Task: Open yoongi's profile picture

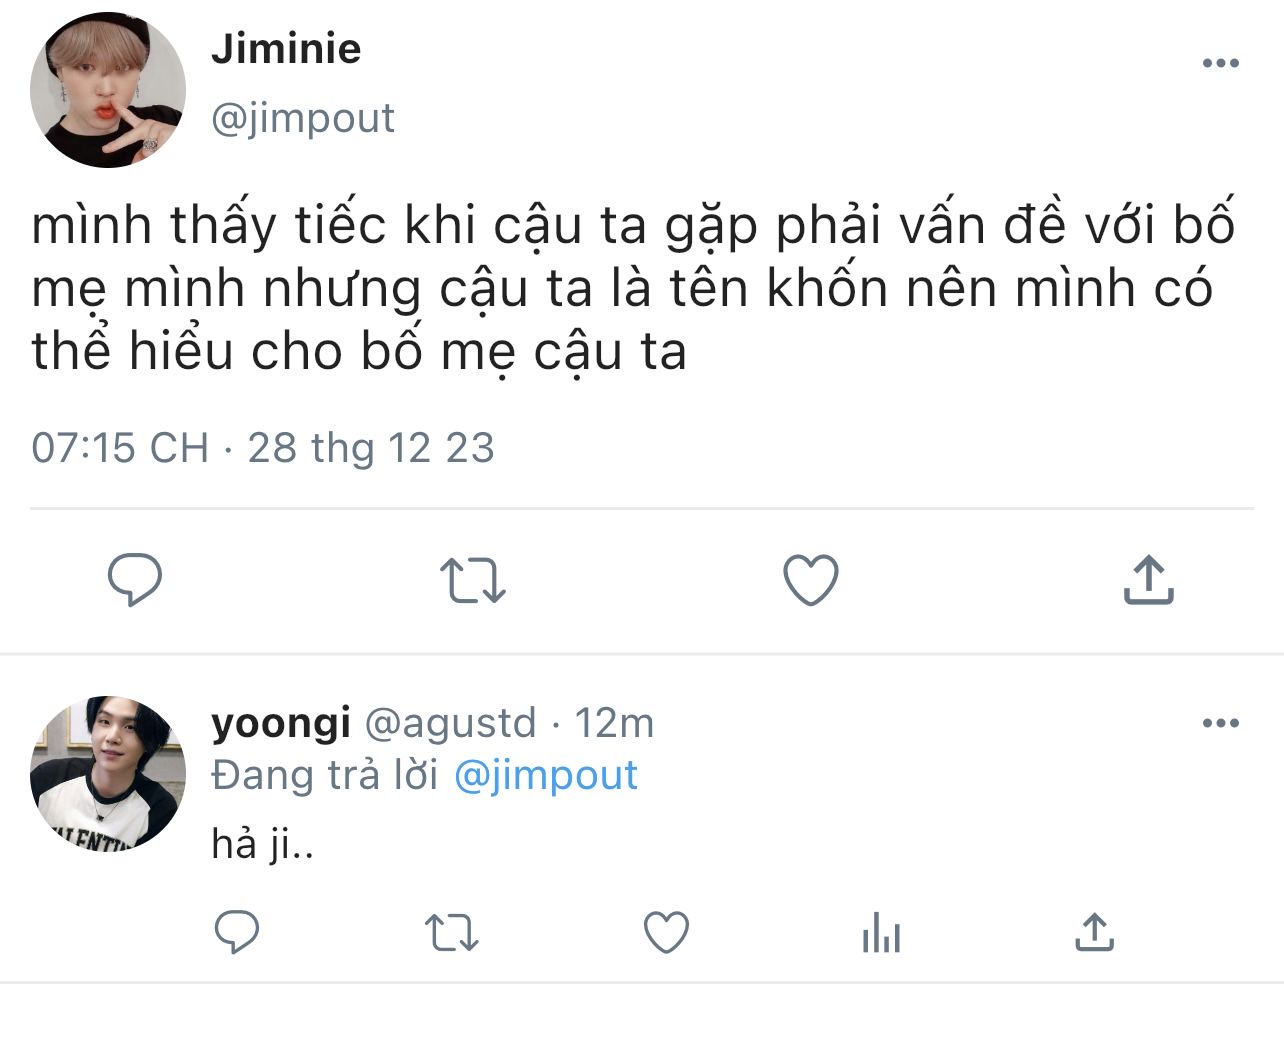Action: [x=108, y=774]
